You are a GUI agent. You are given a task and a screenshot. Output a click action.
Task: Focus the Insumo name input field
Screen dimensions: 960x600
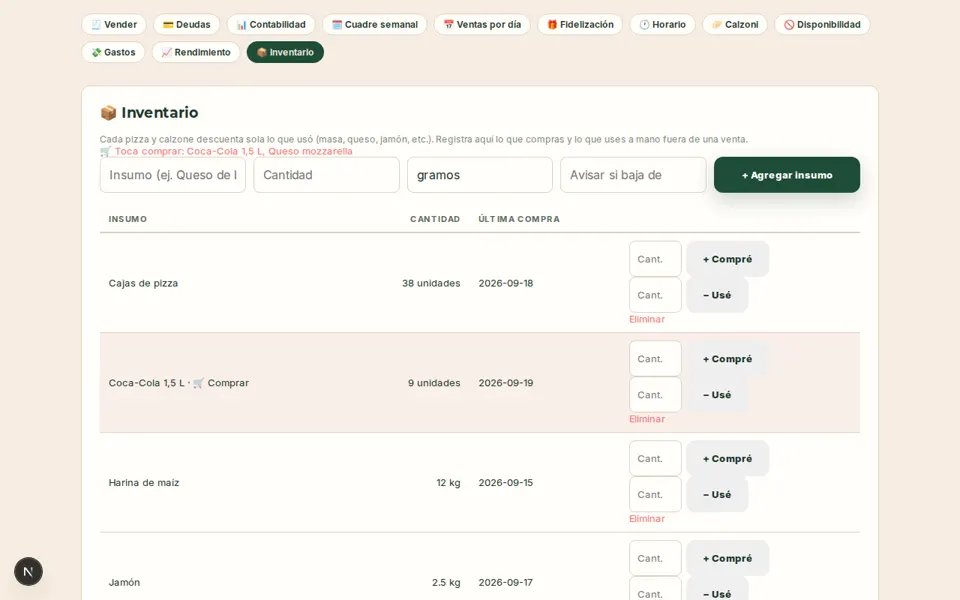[173, 175]
